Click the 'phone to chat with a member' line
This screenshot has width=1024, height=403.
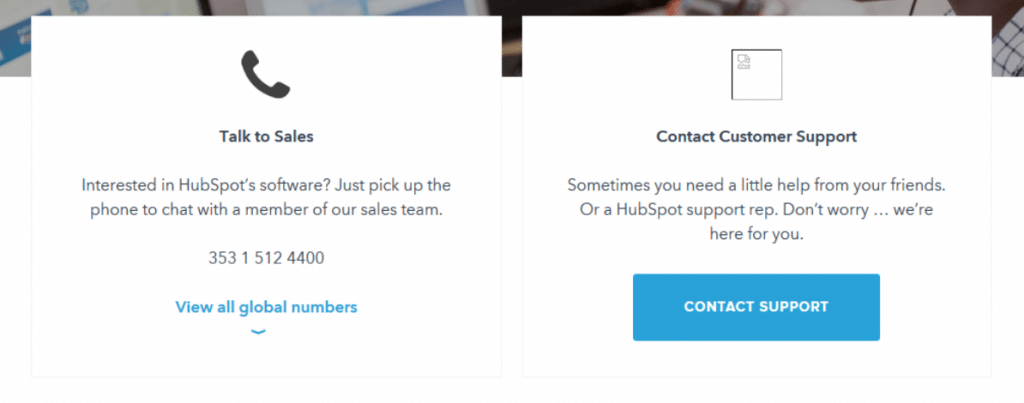(266, 210)
